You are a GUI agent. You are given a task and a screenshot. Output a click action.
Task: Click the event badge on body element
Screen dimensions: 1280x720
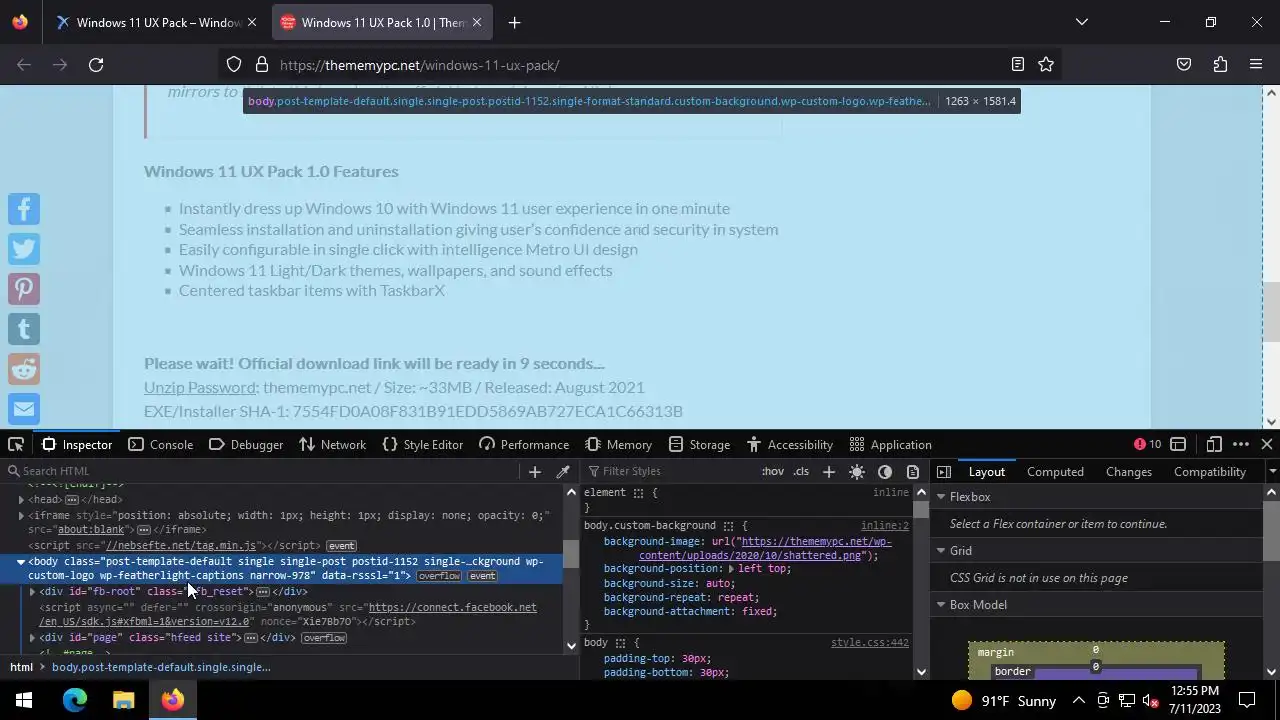coord(482,576)
